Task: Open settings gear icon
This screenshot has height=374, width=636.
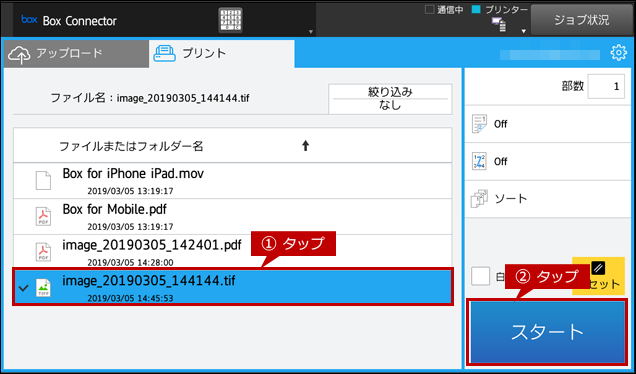Action: click(618, 53)
